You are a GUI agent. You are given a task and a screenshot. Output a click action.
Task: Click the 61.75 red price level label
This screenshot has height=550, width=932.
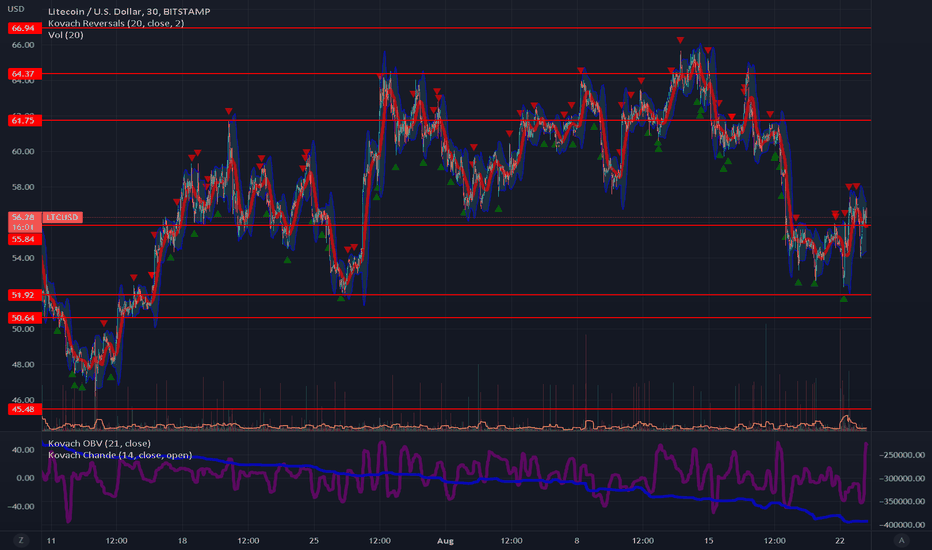(x=24, y=120)
